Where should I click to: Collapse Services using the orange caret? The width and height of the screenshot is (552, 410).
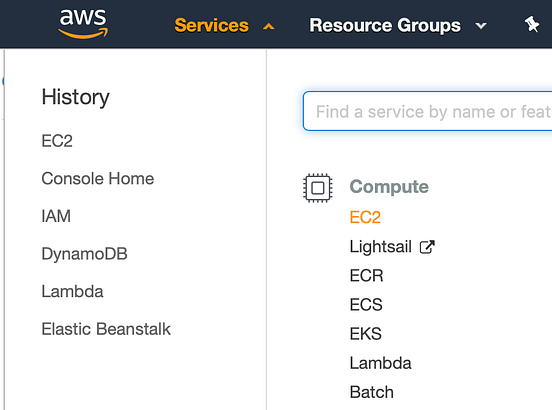point(269,26)
